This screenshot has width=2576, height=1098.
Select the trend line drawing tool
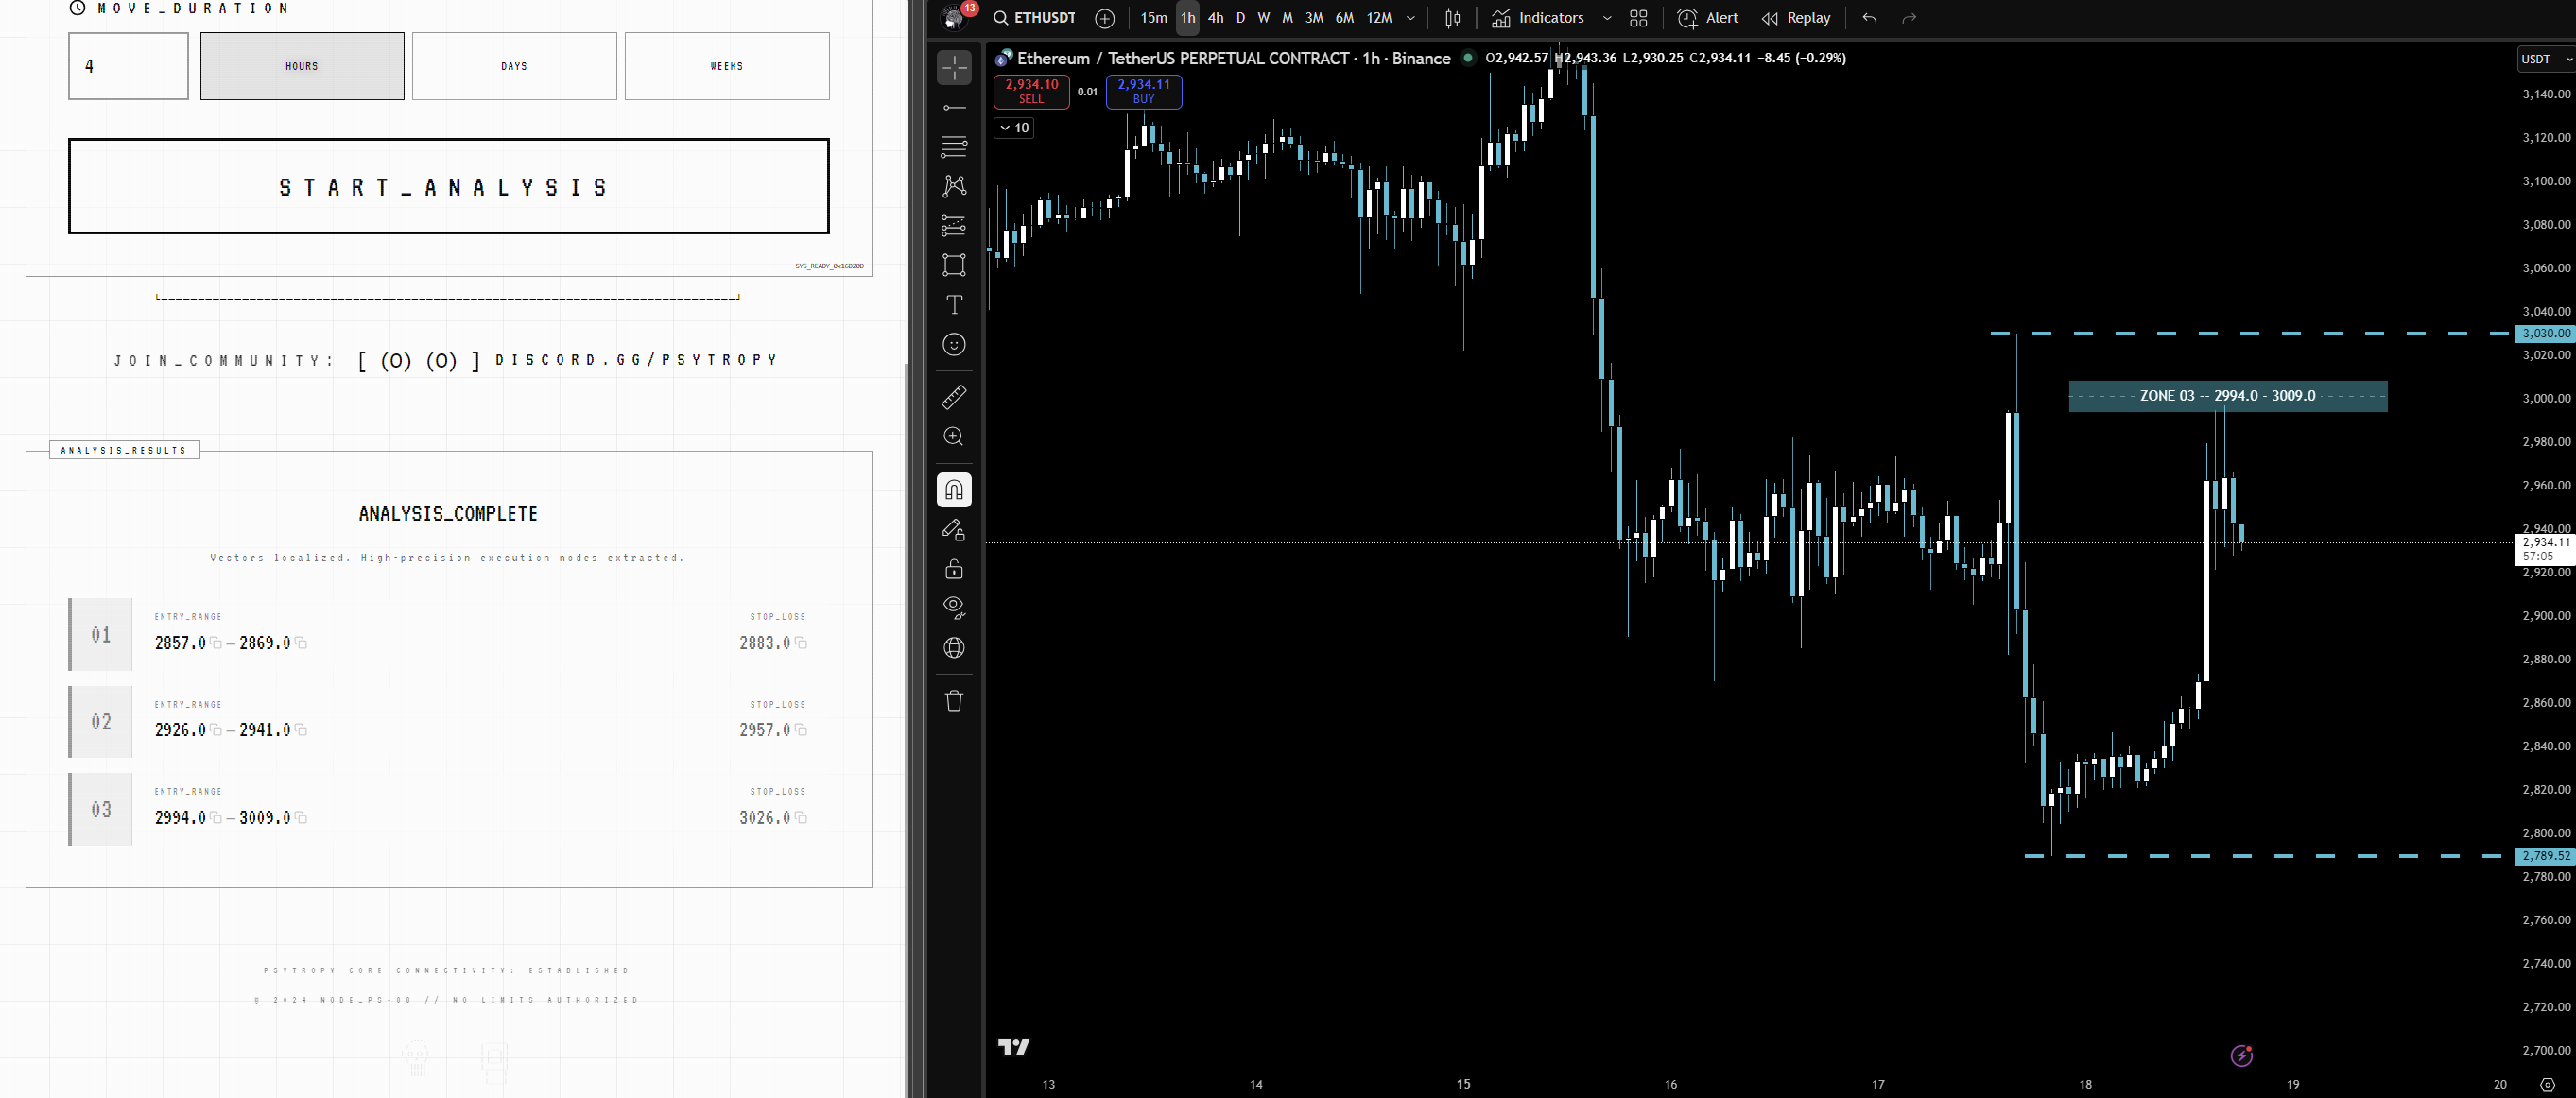coord(954,107)
